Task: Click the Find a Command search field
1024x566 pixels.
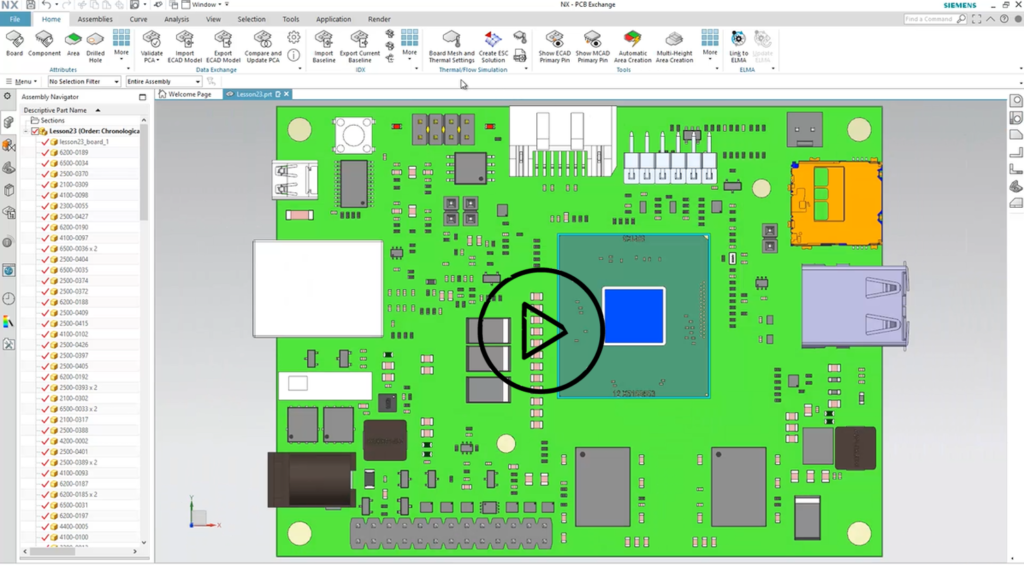Action: click(x=939, y=19)
